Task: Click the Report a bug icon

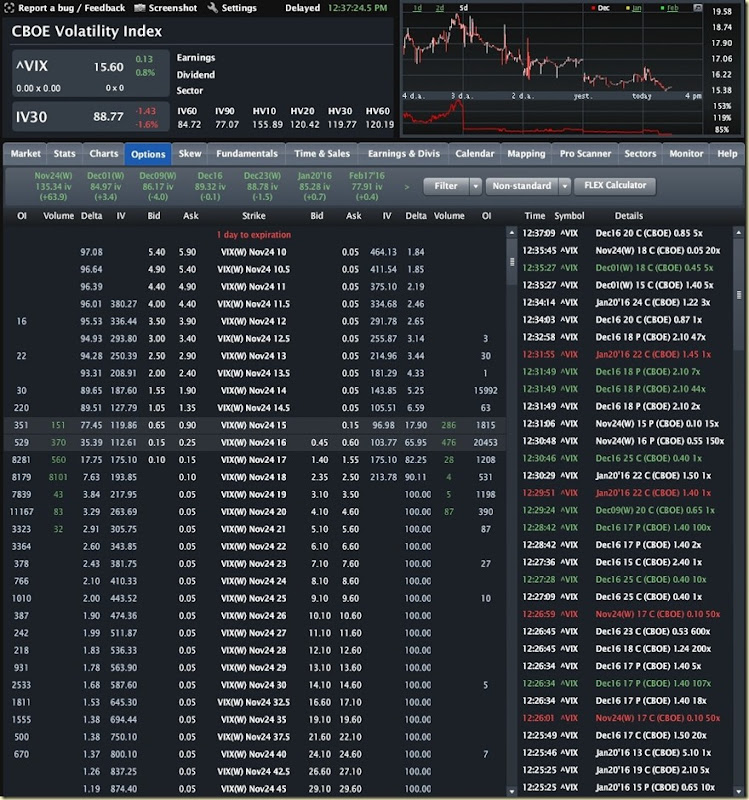Action: click(x=9, y=8)
